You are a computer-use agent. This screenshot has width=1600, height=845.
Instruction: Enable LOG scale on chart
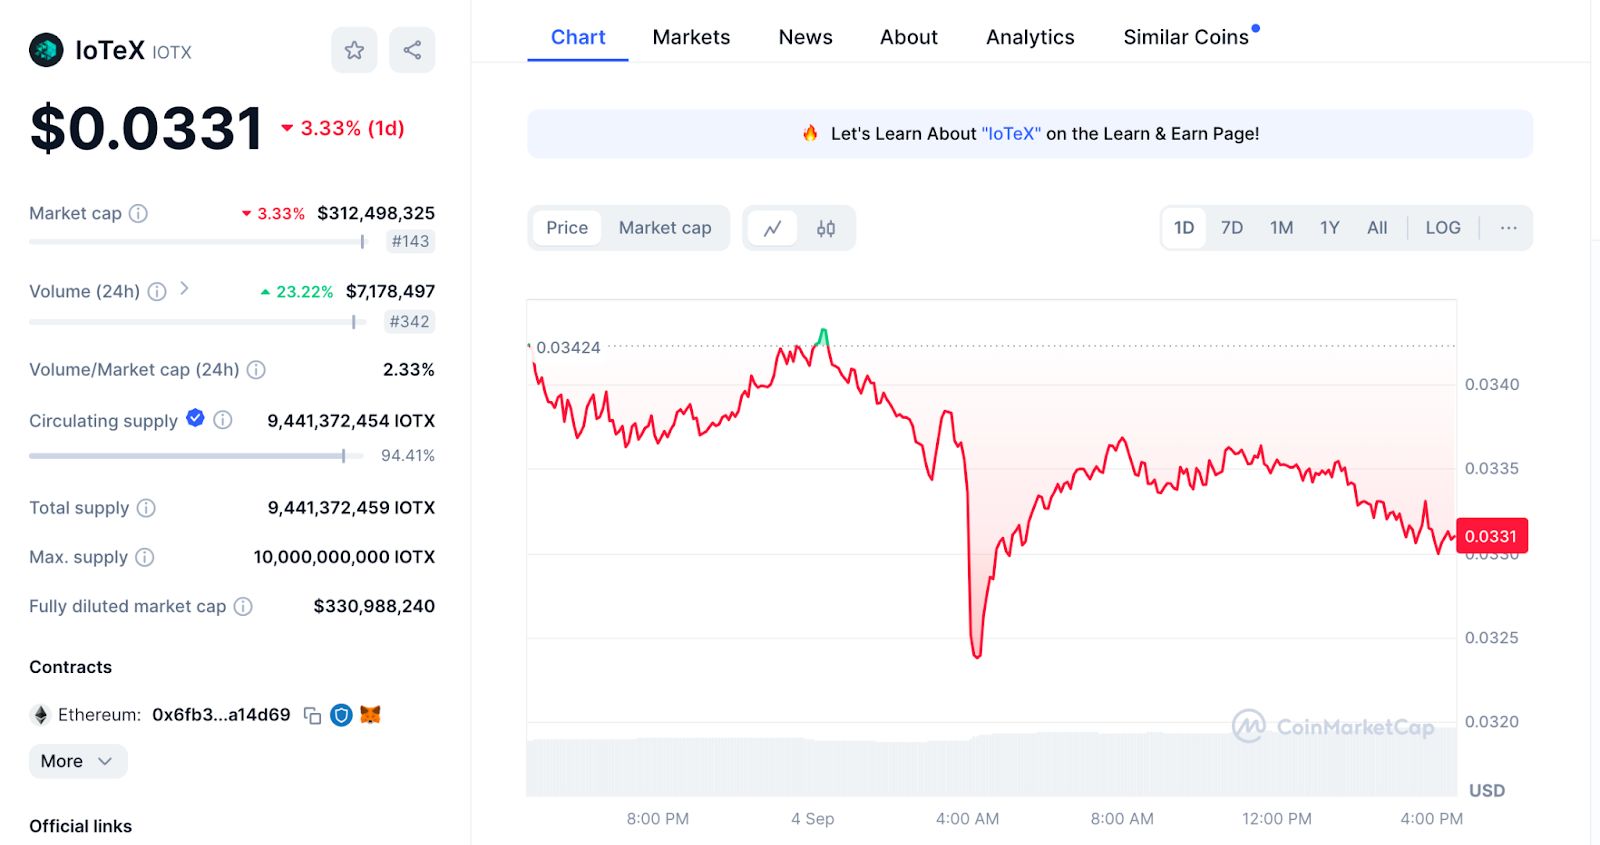tap(1443, 228)
